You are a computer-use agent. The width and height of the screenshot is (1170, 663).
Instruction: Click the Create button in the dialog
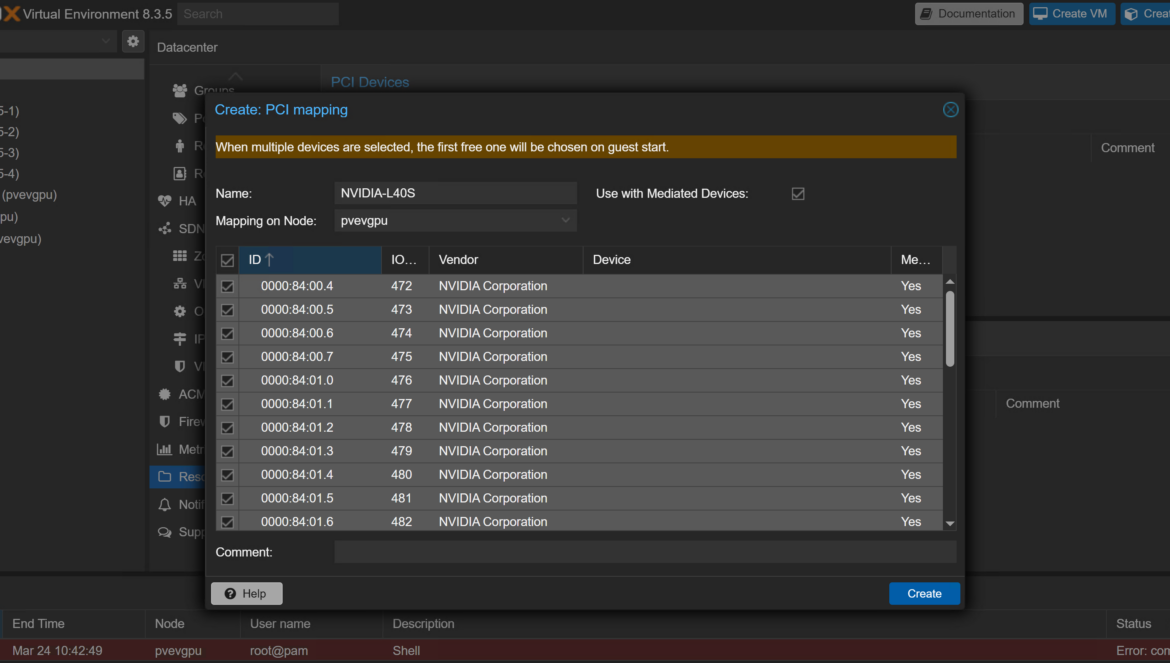point(924,594)
